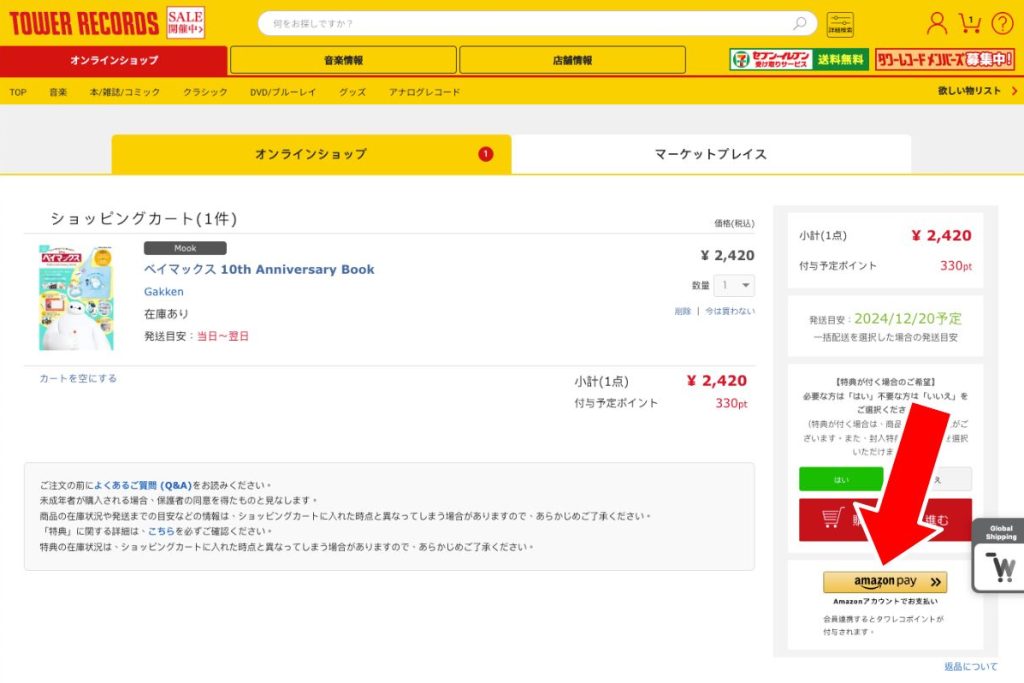Click the help question mark icon
Screen dimensions: 1024x683
[1002, 23]
